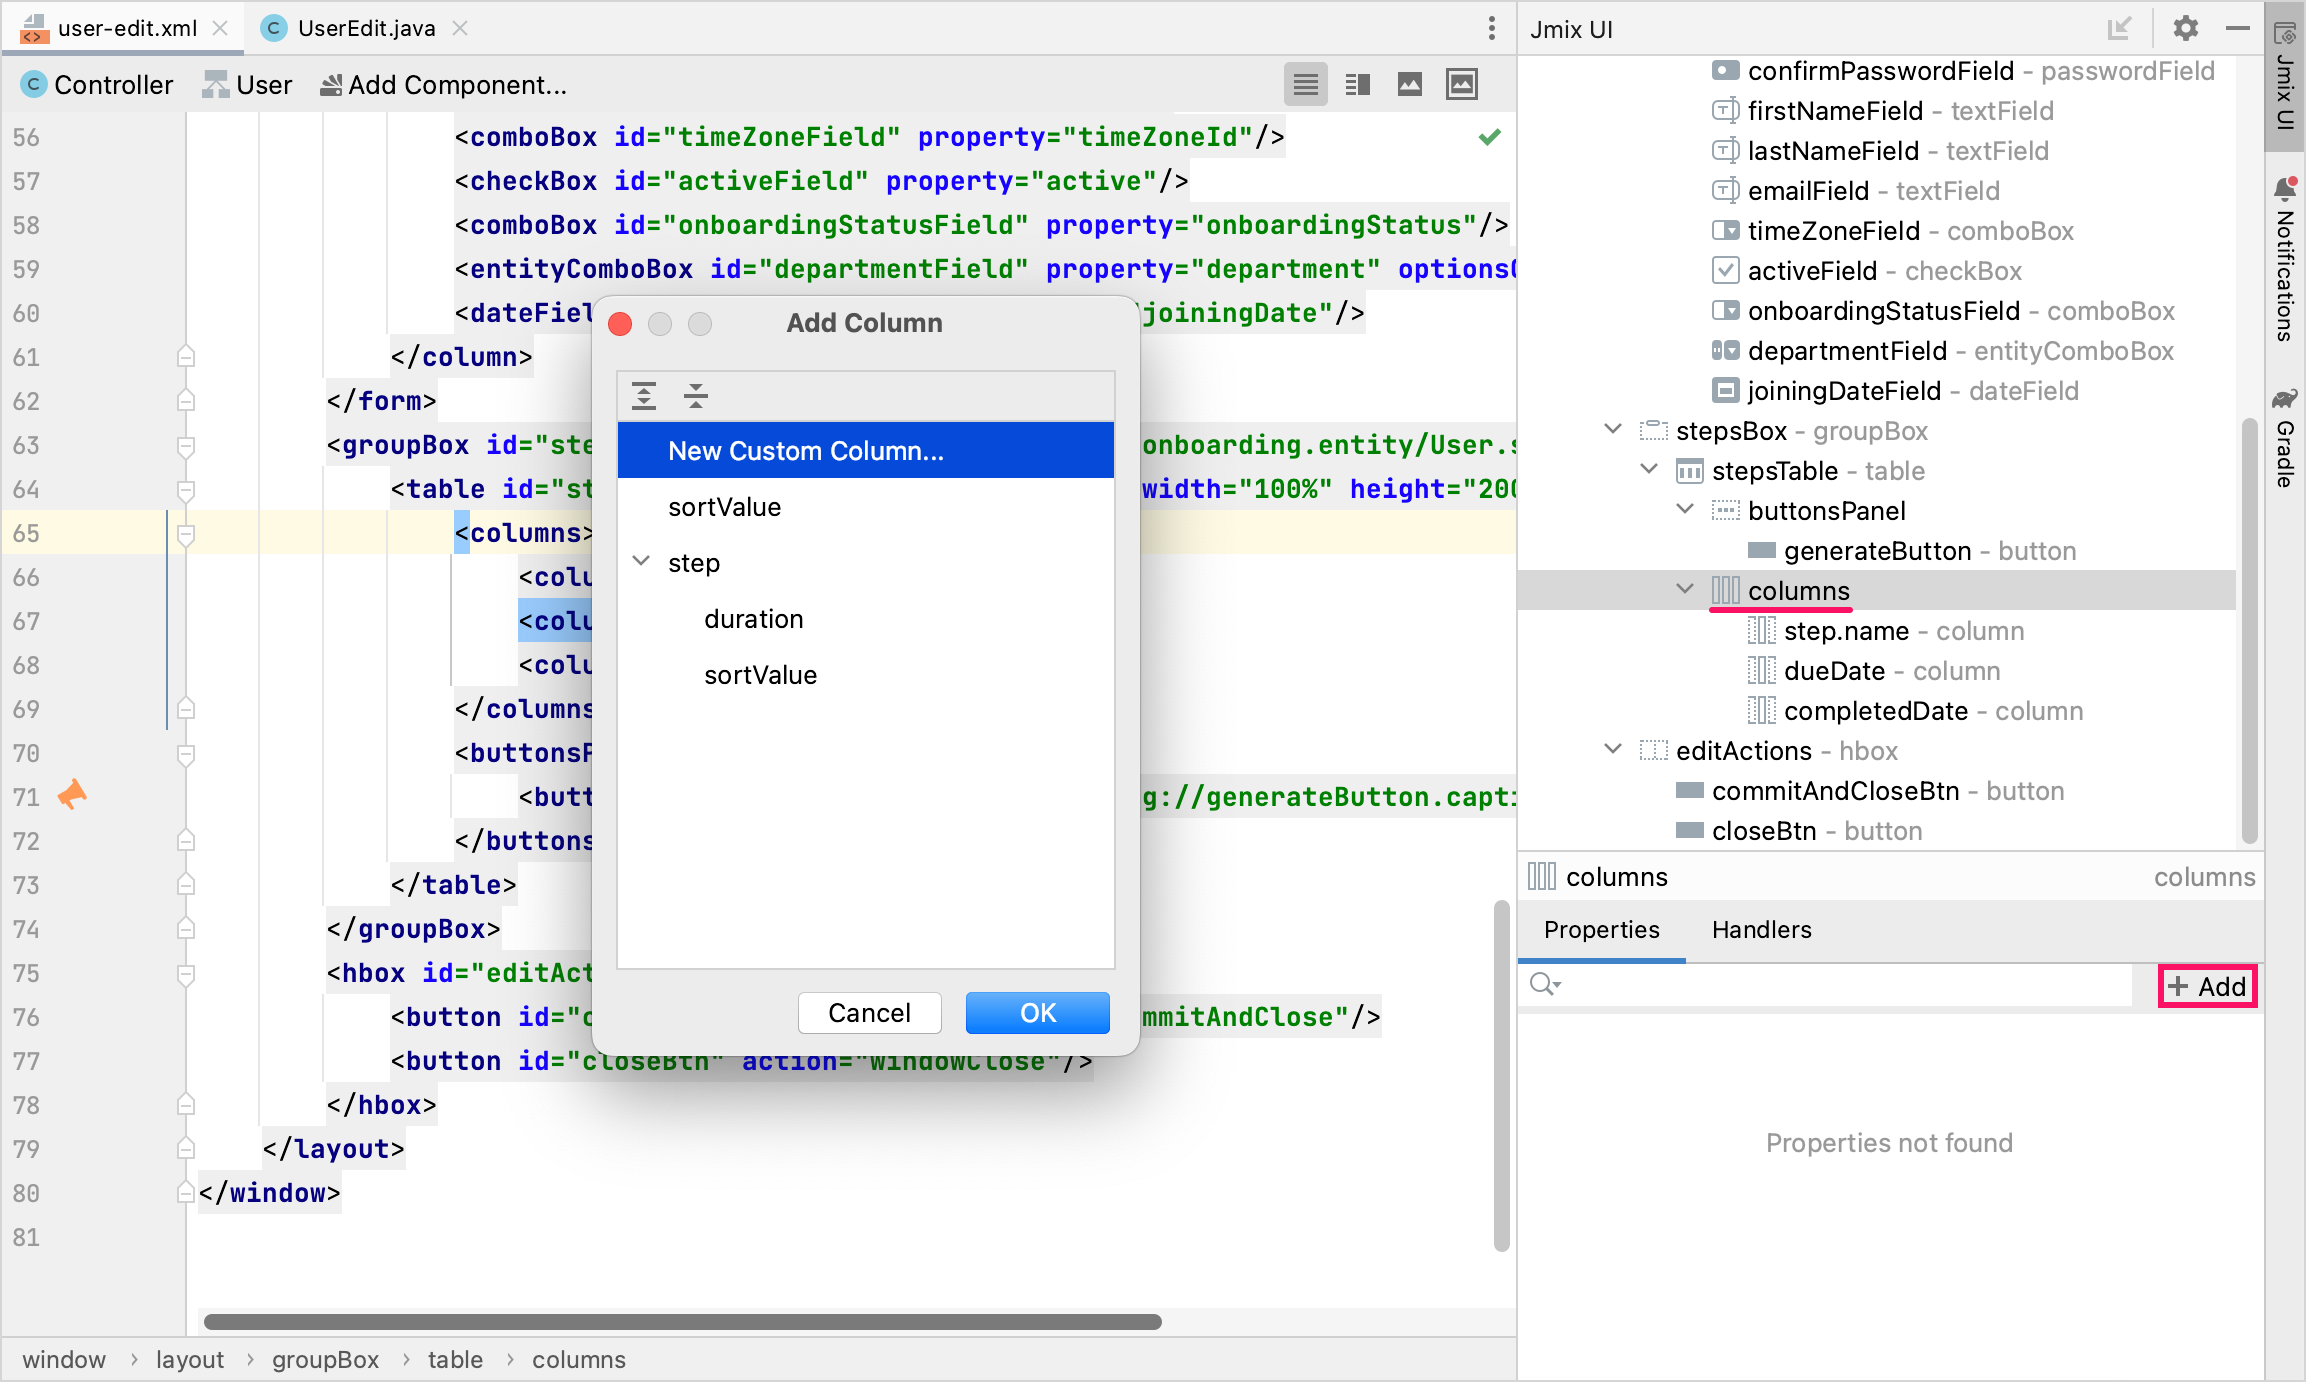The image size is (2306, 1382).
Task: Click editor vertical scrollbar thumb
Action: coord(1500,1076)
